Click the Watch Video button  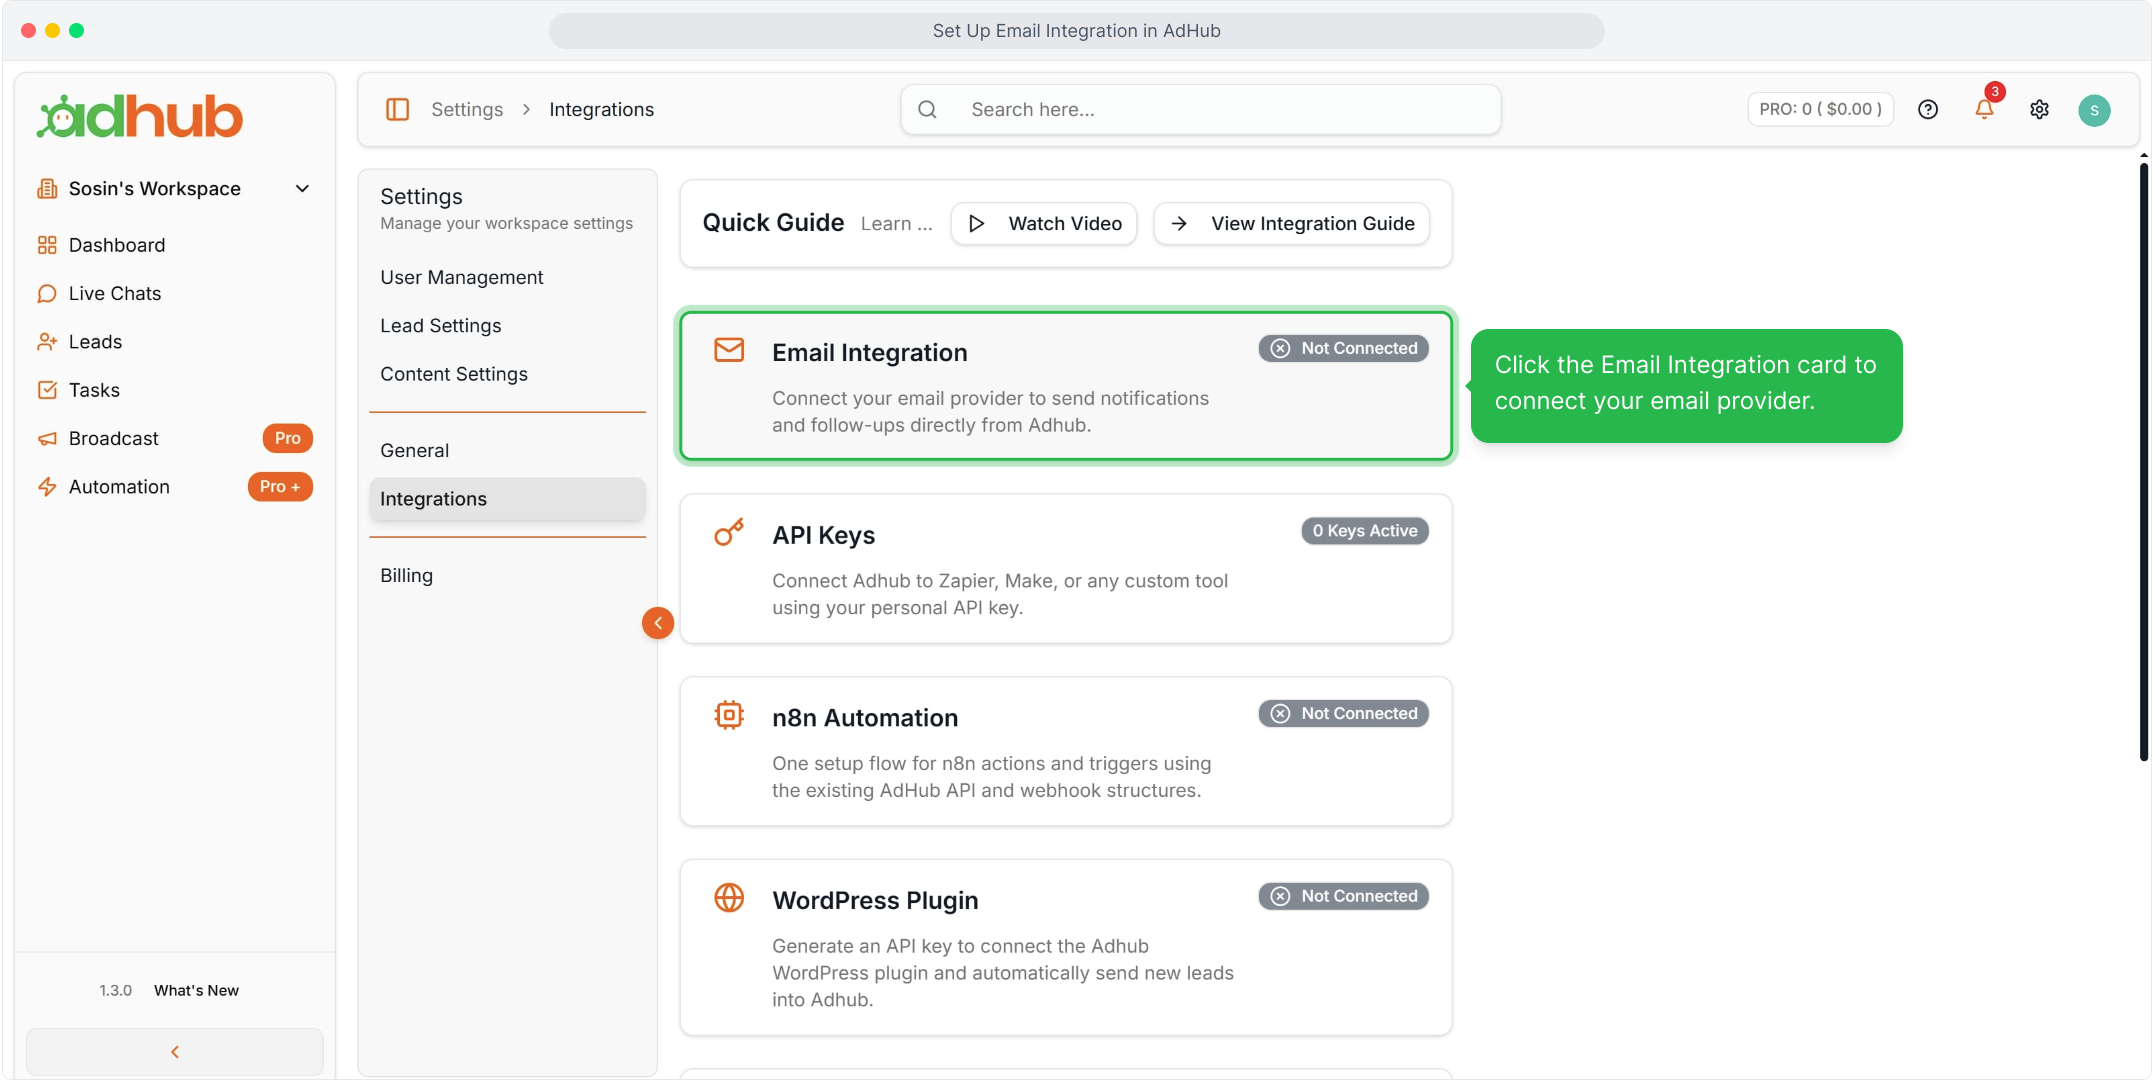tap(1044, 224)
